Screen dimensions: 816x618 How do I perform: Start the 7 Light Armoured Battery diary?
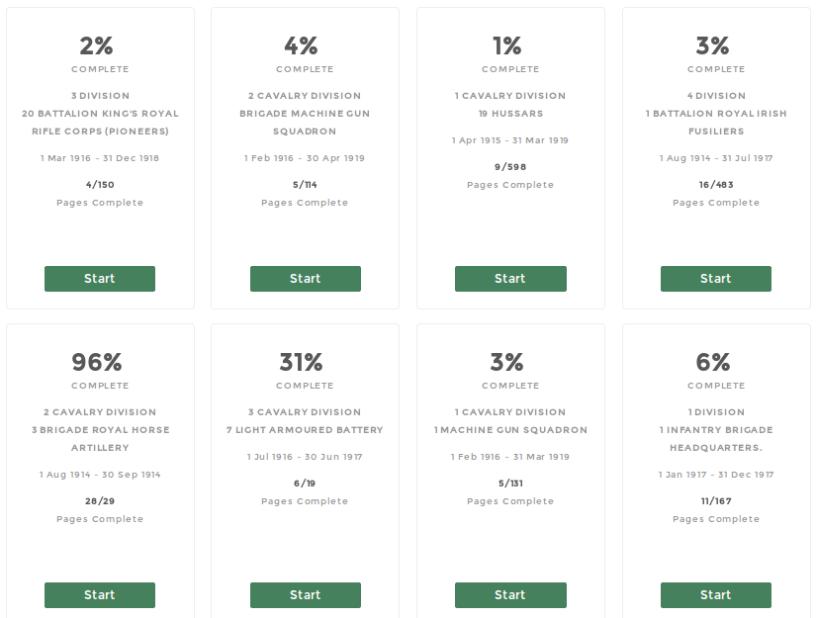coord(305,595)
